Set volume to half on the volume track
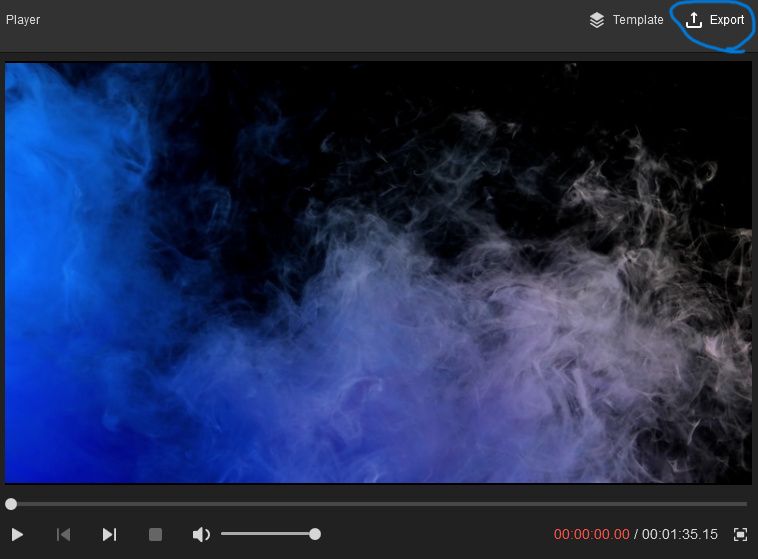The image size is (758, 559). [x=268, y=534]
